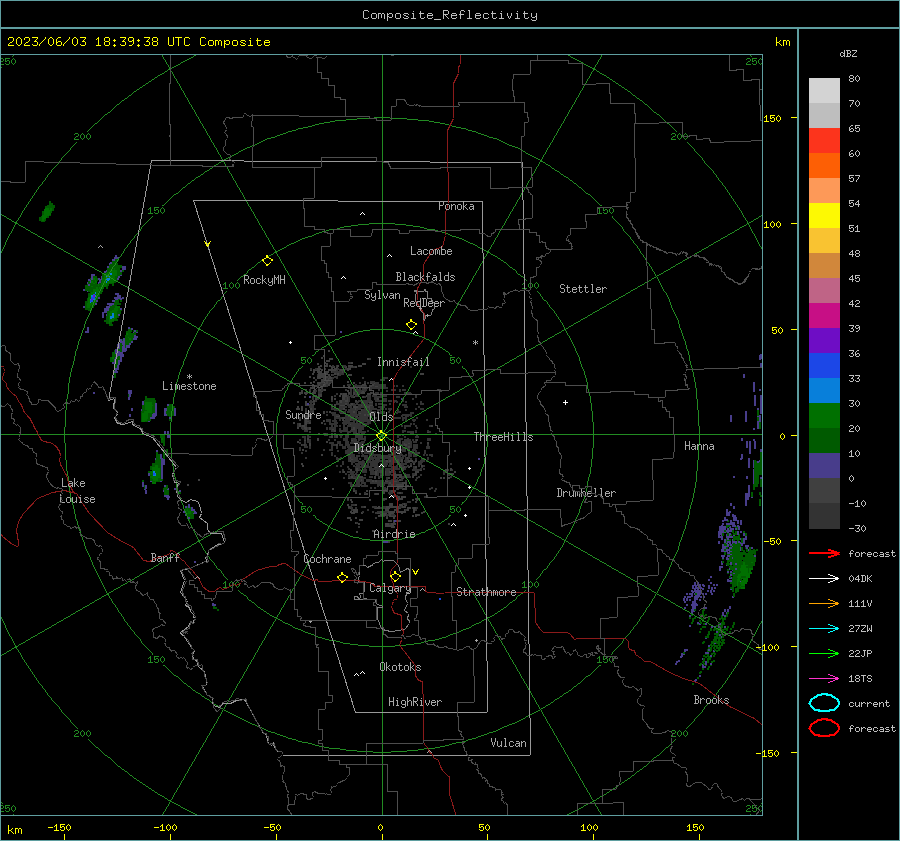Click the magenta 18TS arrow legend icon

point(824,678)
